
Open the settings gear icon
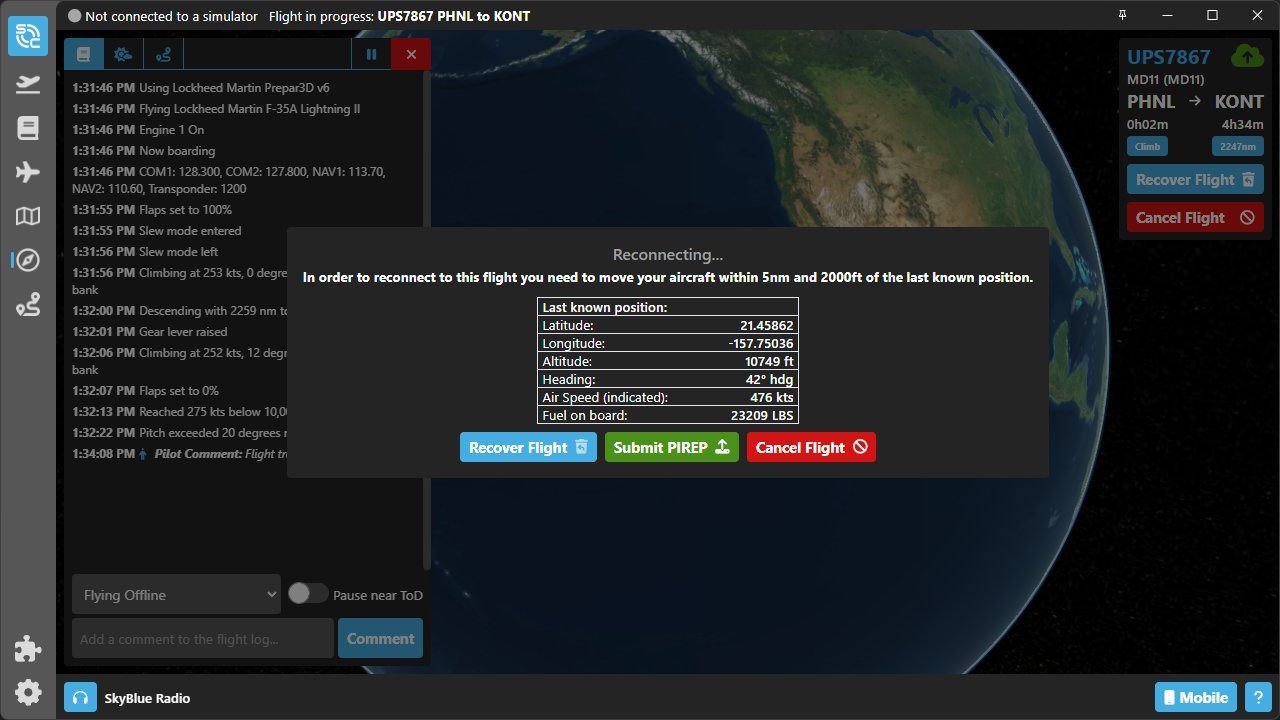[x=28, y=692]
